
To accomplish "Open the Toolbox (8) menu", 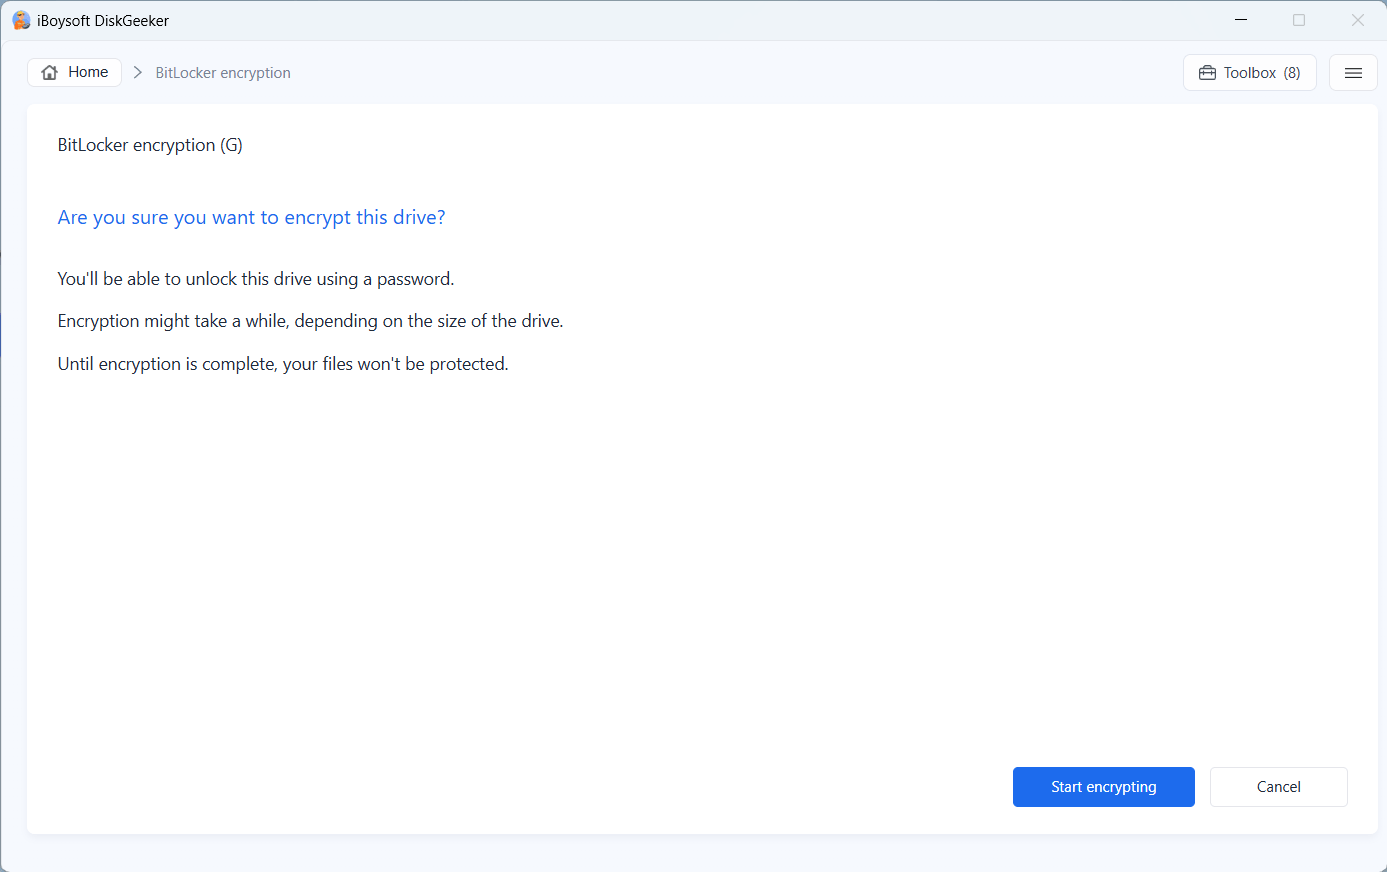I will pos(1249,73).
